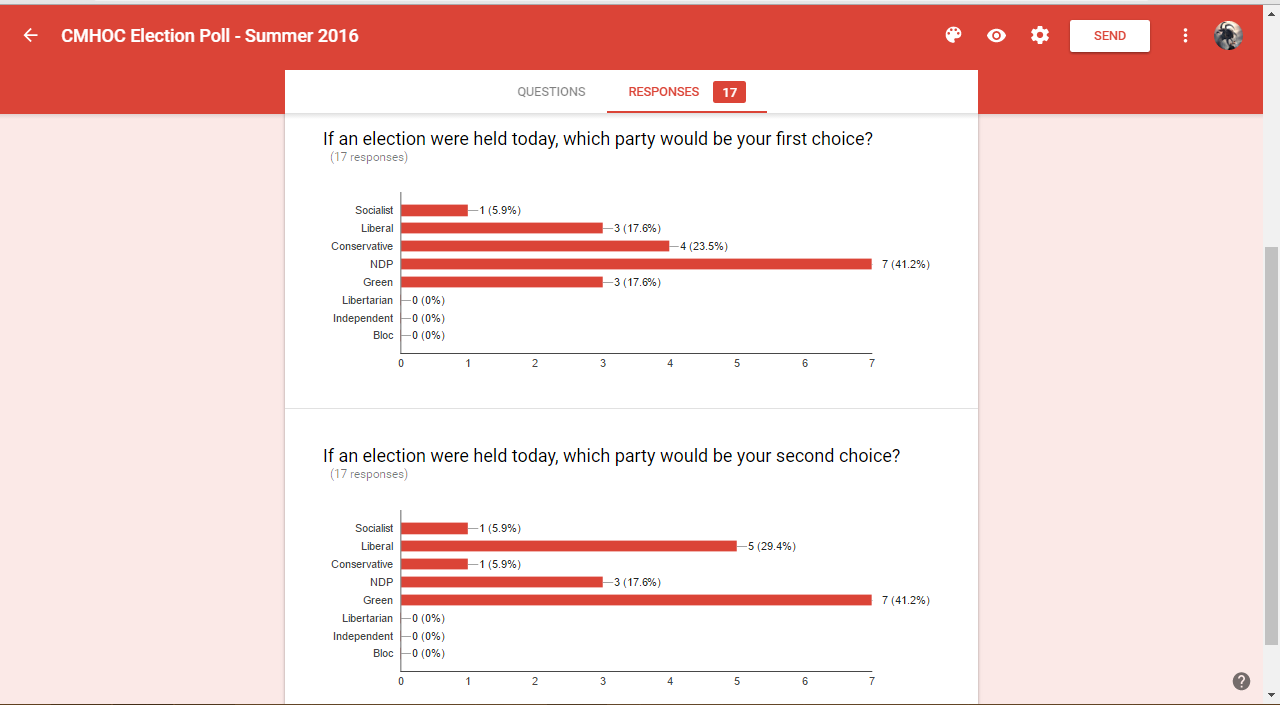Click the 17 responses count badge
The width and height of the screenshot is (1280, 705).
(x=729, y=92)
